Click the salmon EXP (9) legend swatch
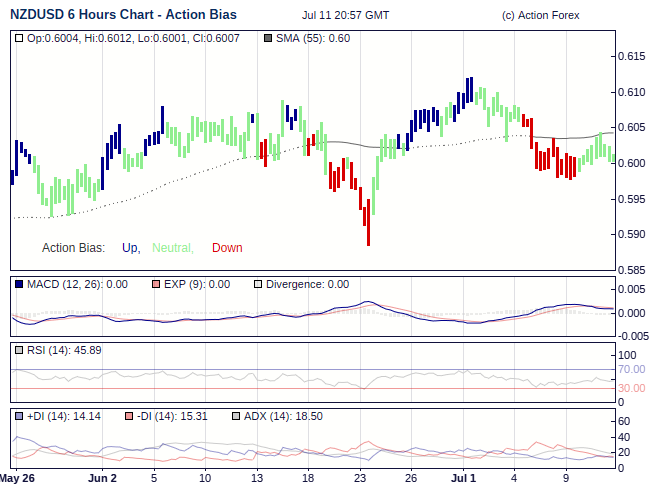650x489 pixels. [155, 284]
